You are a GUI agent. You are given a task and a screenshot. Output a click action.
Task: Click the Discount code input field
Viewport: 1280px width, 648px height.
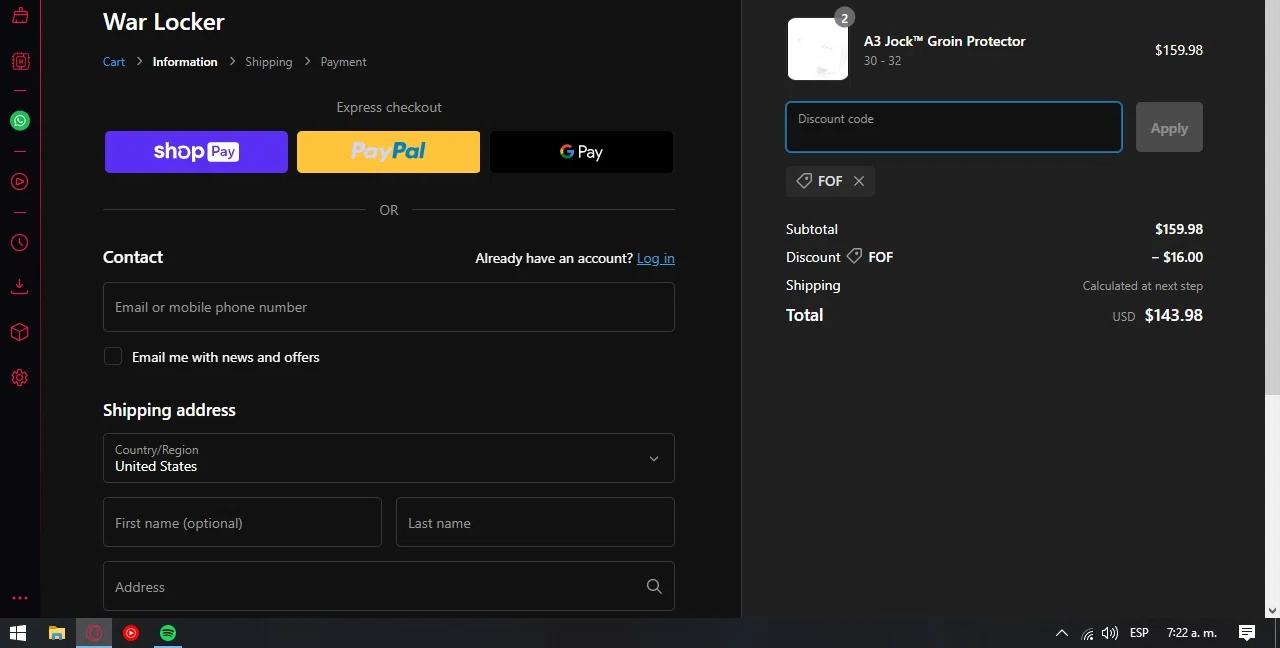coord(953,128)
